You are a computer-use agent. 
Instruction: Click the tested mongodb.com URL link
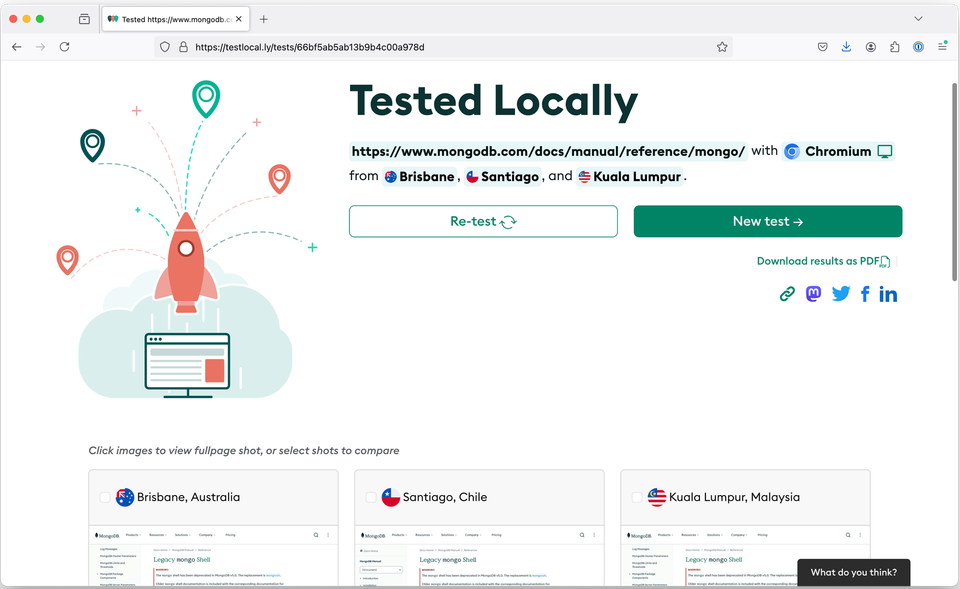click(x=548, y=151)
